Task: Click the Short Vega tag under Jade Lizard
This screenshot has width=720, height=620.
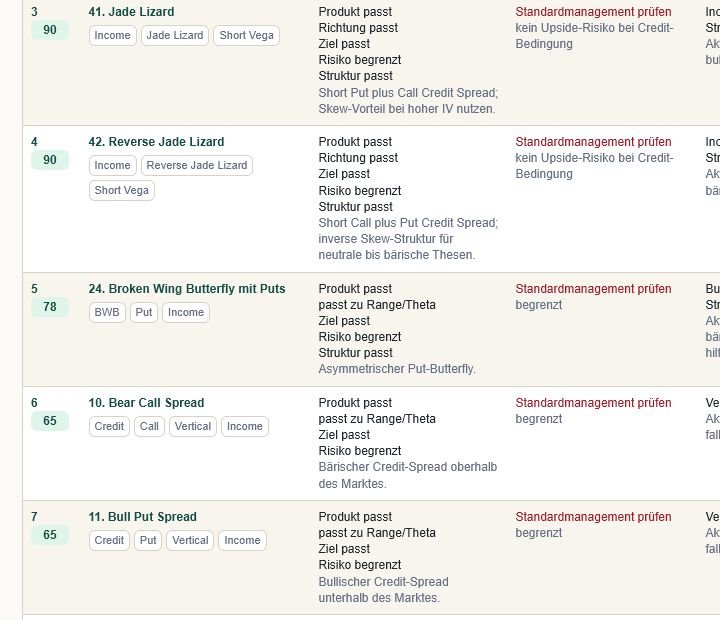Action: coord(246,35)
